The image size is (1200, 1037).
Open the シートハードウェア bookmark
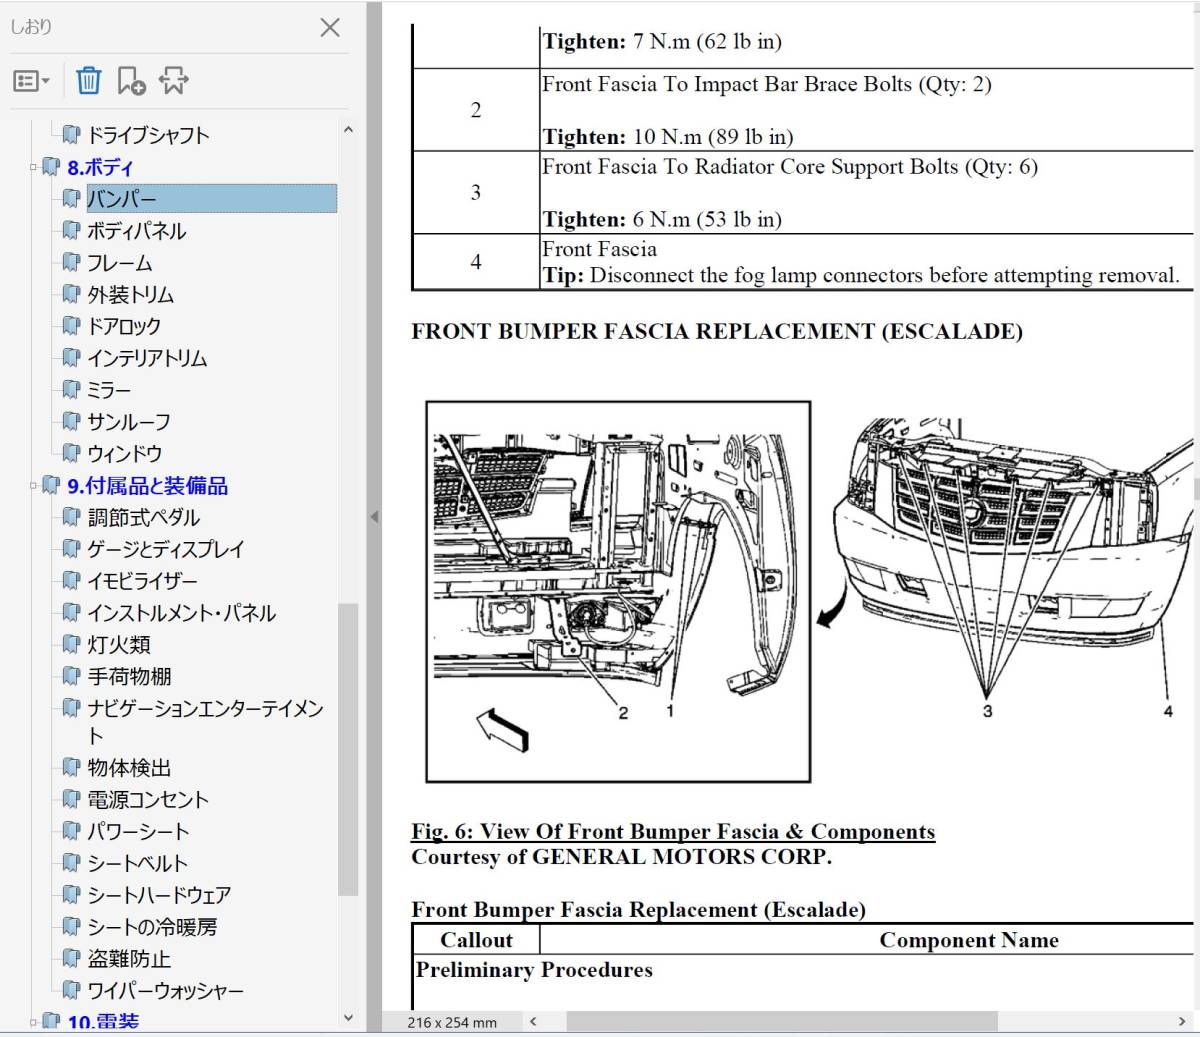coord(159,895)
